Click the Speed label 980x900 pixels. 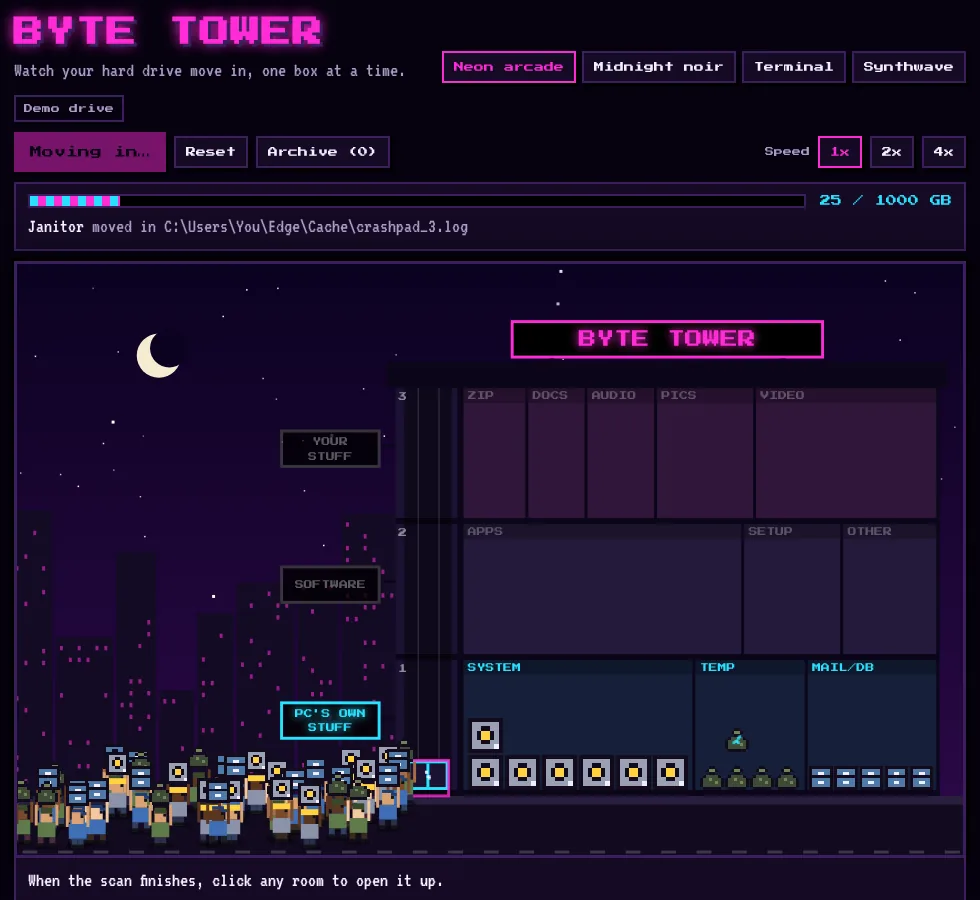[x=787, y=151]
